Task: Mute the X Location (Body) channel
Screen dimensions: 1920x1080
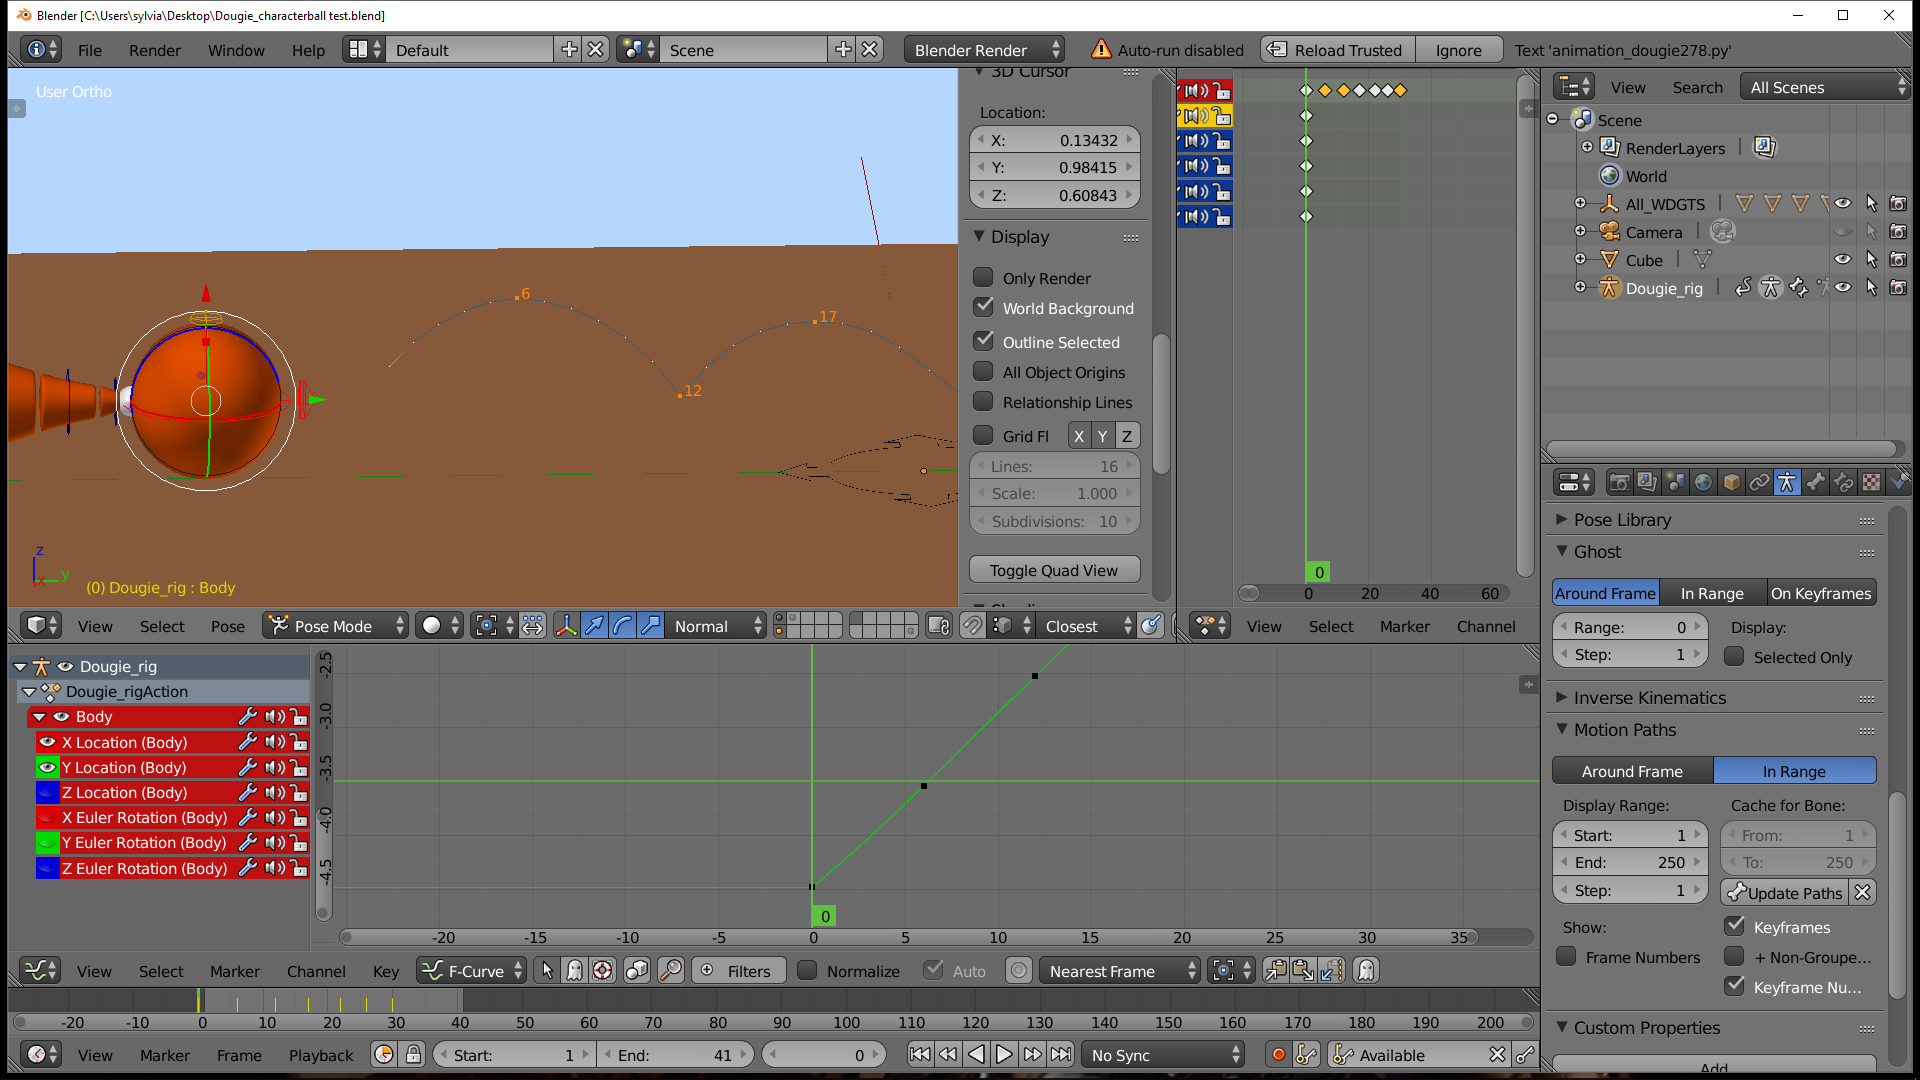Action: 274,742
